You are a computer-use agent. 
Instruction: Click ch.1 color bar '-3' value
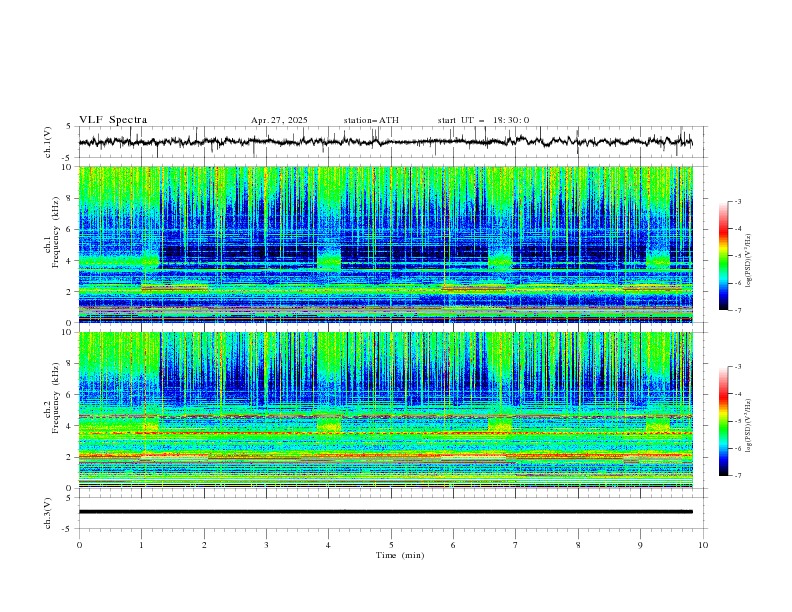point(738,201)
